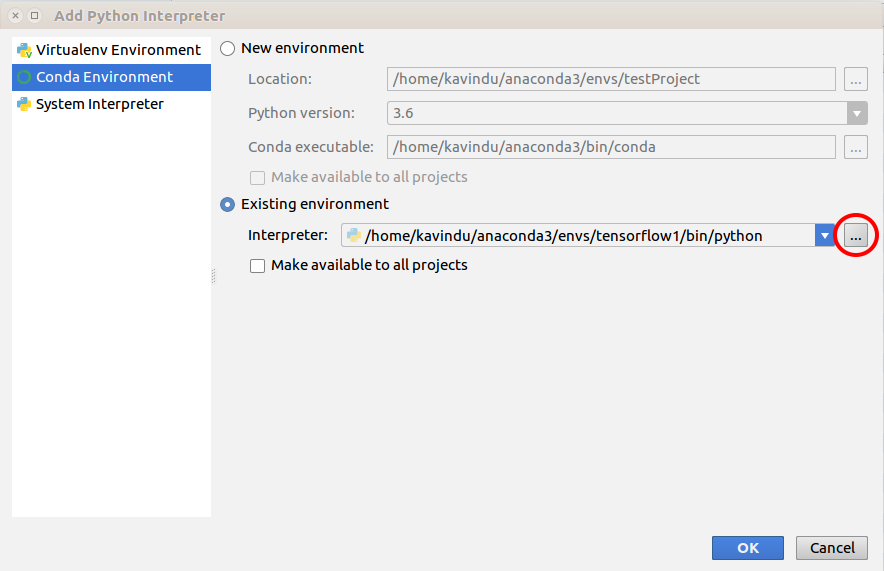Expand the Python version dropdown

pos(856,113)
